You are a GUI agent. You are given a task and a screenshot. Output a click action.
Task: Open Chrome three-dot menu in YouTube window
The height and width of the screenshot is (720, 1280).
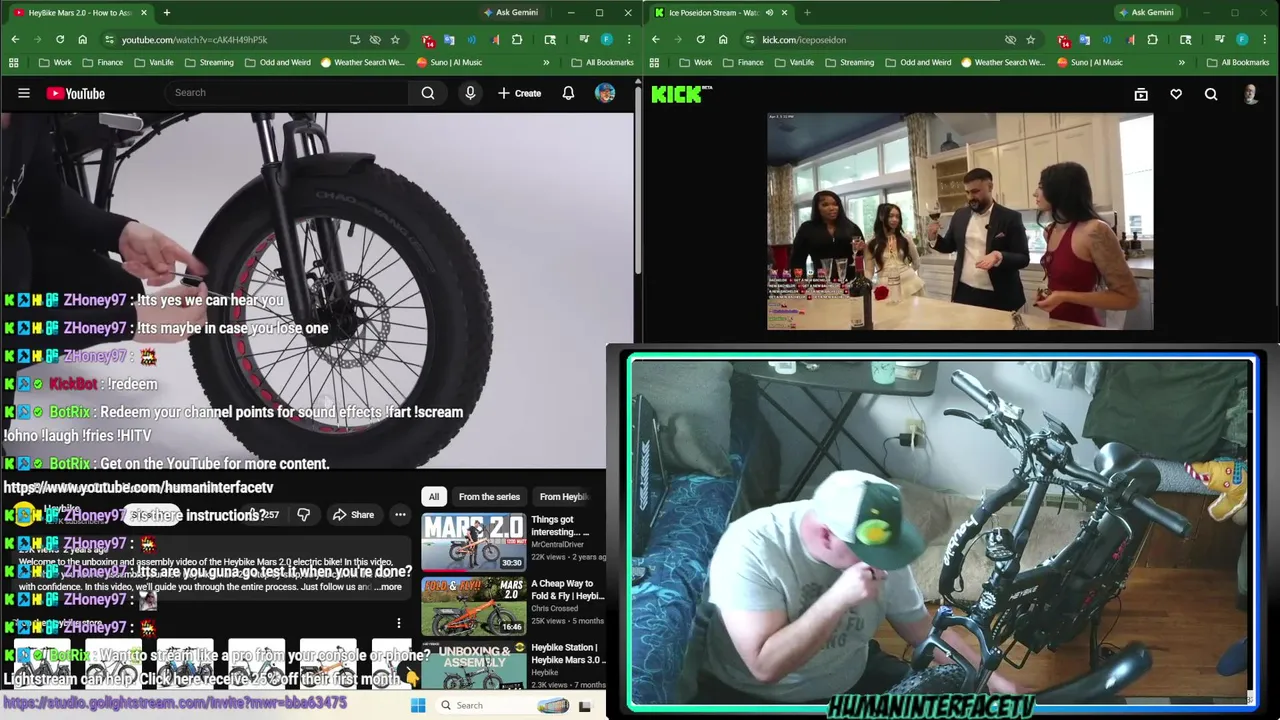628,39
